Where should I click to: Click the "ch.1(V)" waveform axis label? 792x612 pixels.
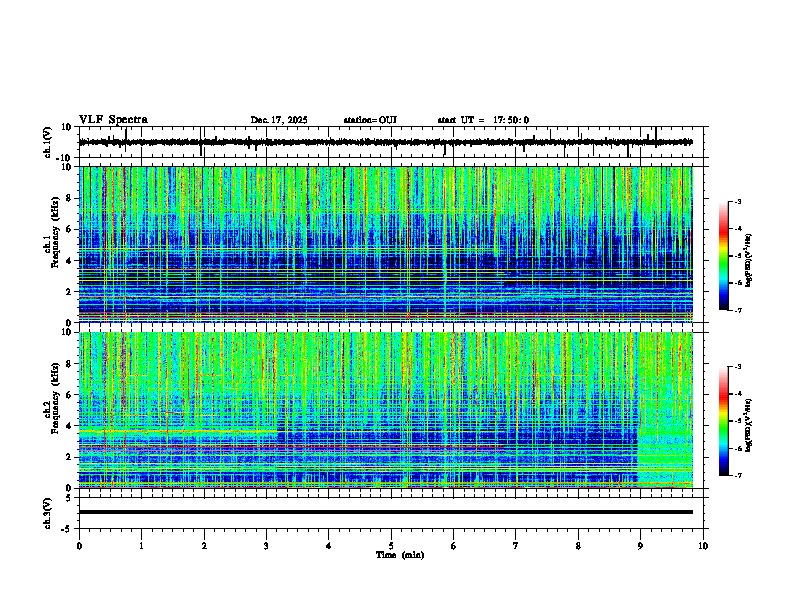tap(48, 142)
